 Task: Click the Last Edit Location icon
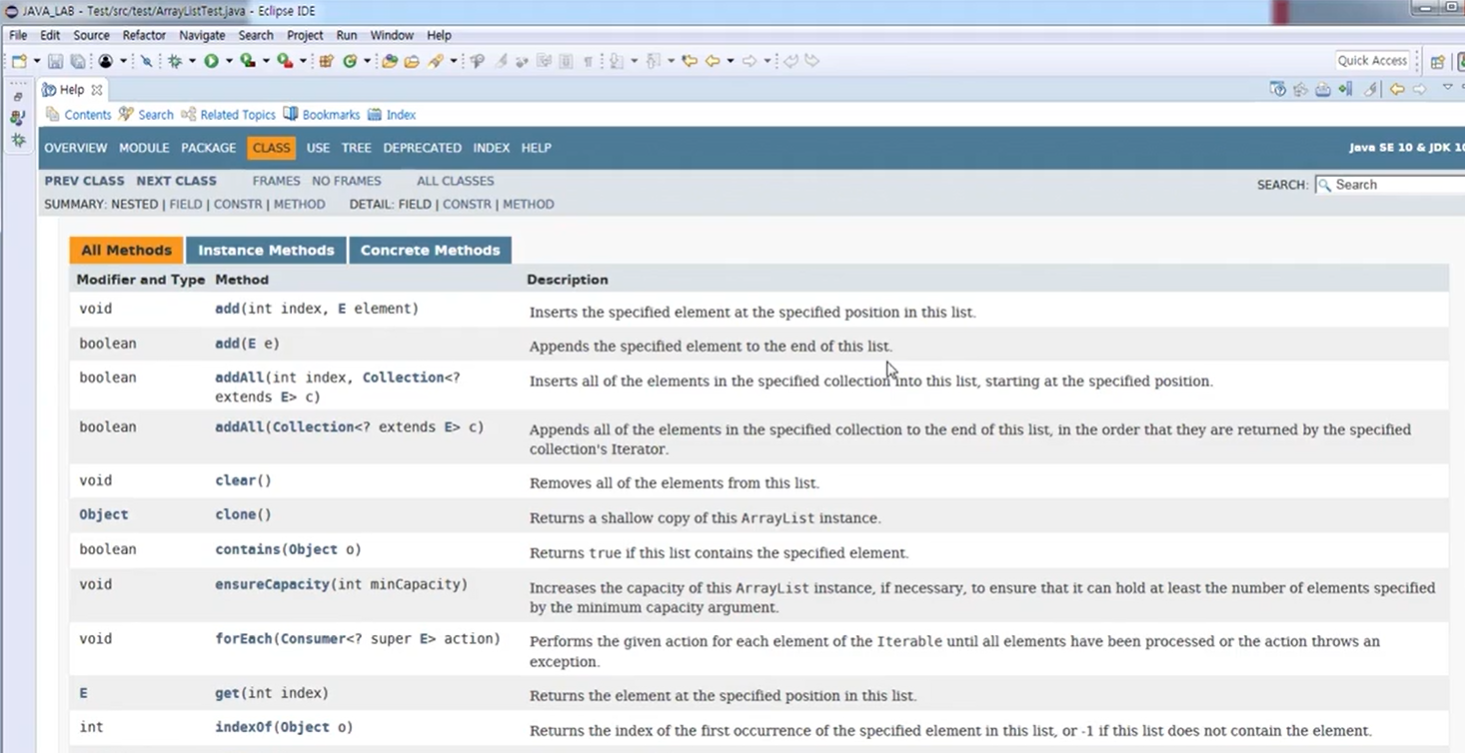coord(690,61)
